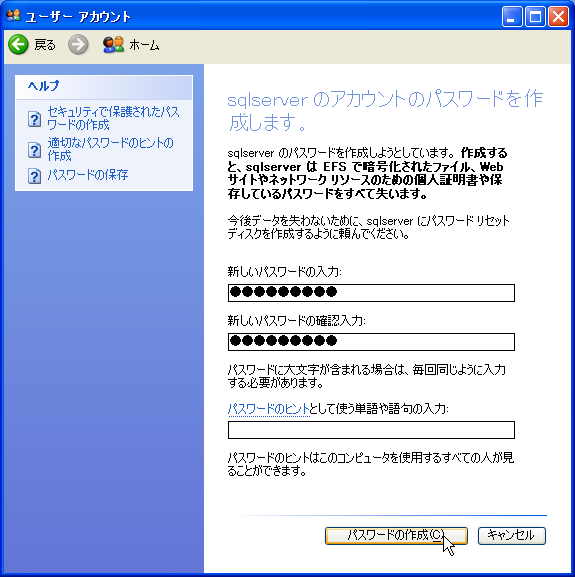Click the パスワードの作成(C) button
The width and height of the screenshot is (575, 577).
click(x=396, y=535)
